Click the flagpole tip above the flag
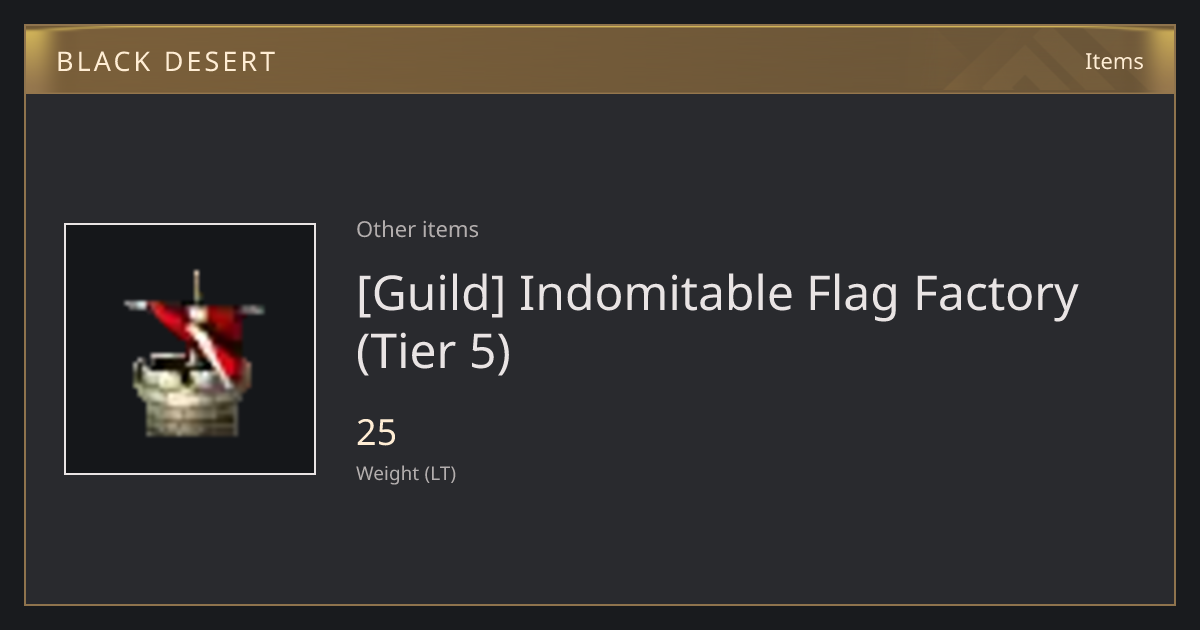This screenshot has height=630, width=1200. pyautogui.click(x=197, y=280)
